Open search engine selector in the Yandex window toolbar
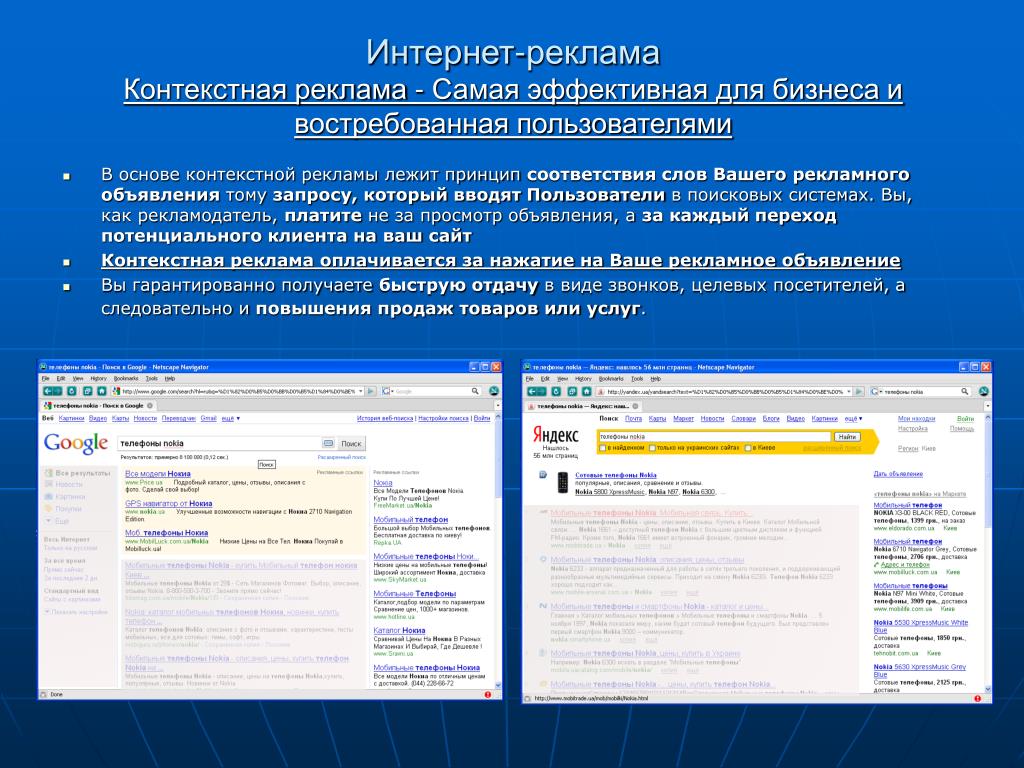Image resolution: width=1024 pixels, height=768 pixels. [x=876, y=391]
